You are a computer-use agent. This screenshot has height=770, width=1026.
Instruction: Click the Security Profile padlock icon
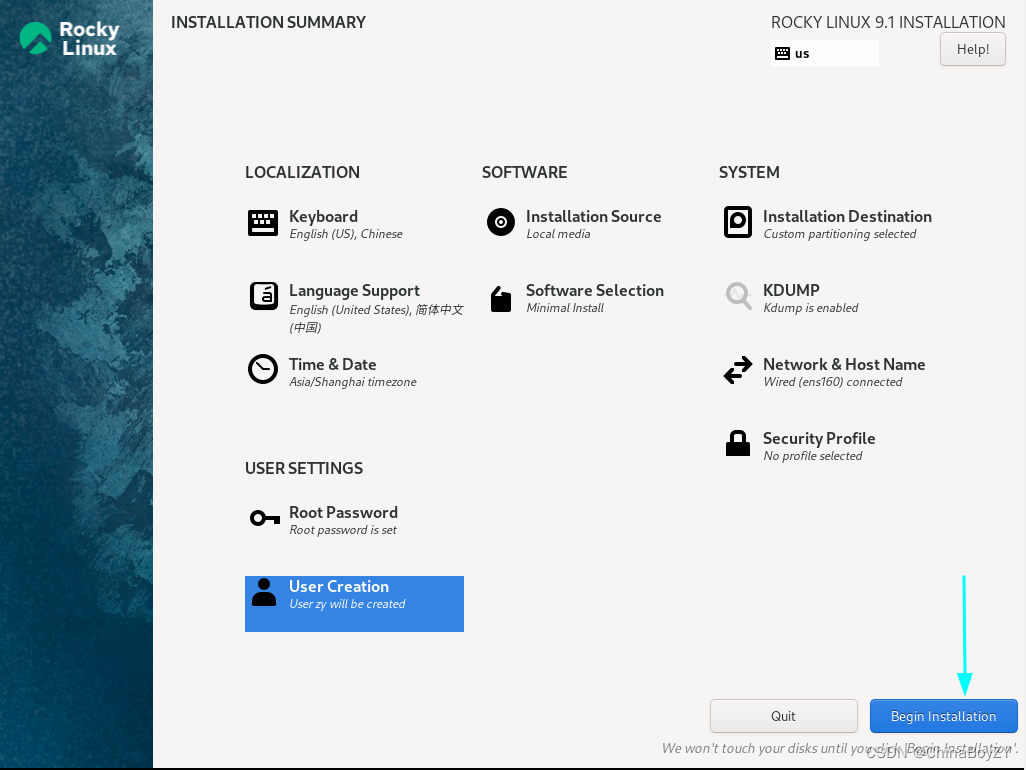coord(737,444)
